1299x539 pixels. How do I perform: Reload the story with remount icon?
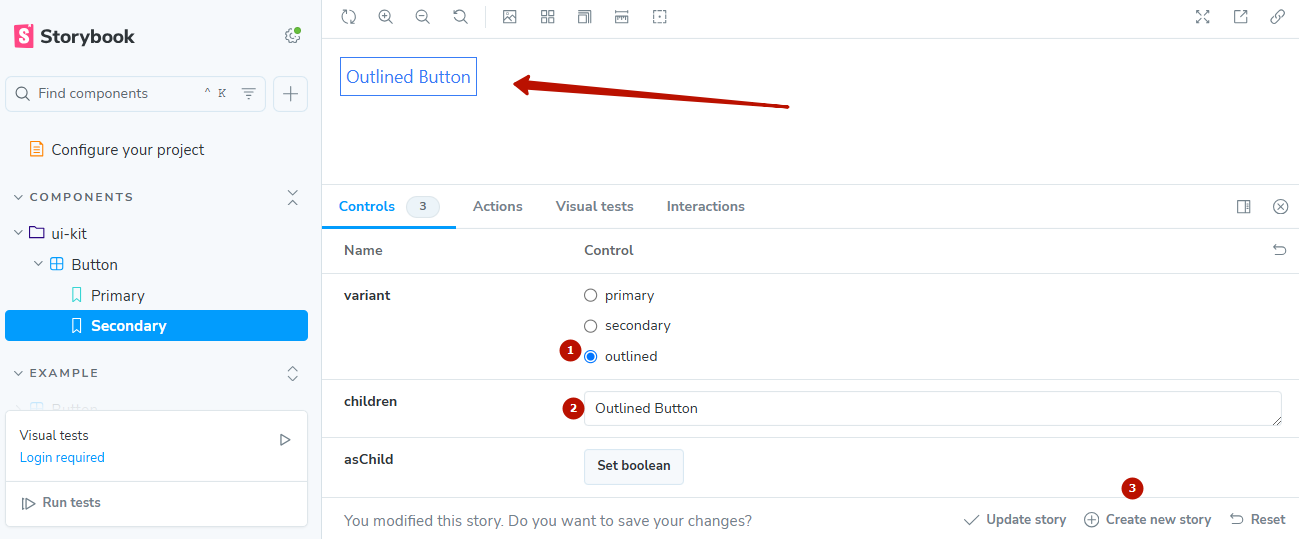348,16
